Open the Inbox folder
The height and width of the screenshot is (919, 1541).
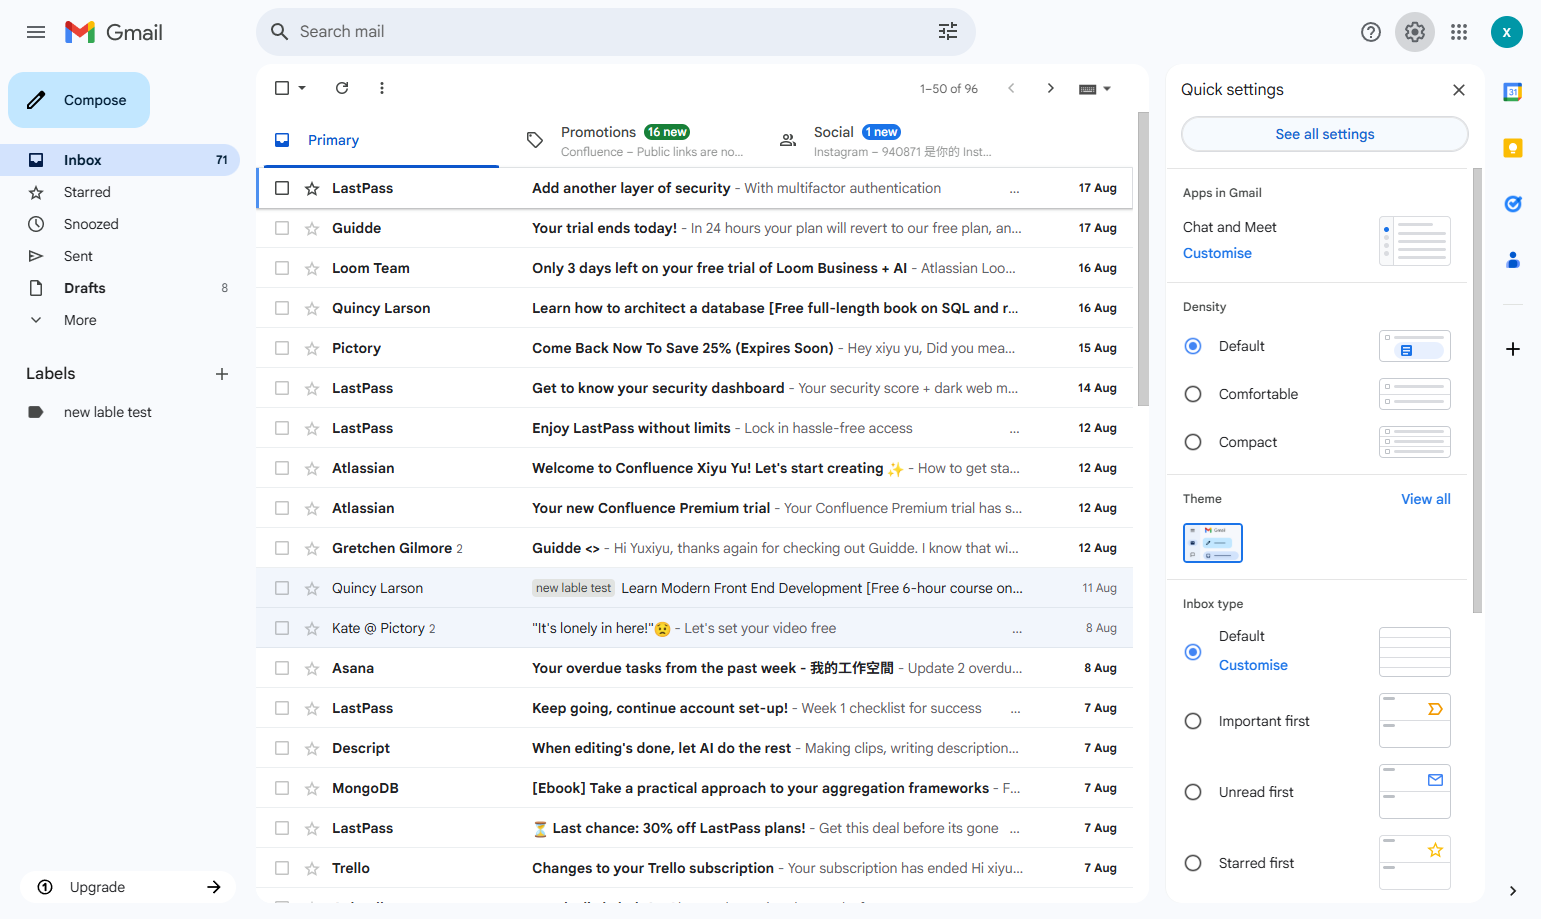pyautogui.click(x=120, y=160)
